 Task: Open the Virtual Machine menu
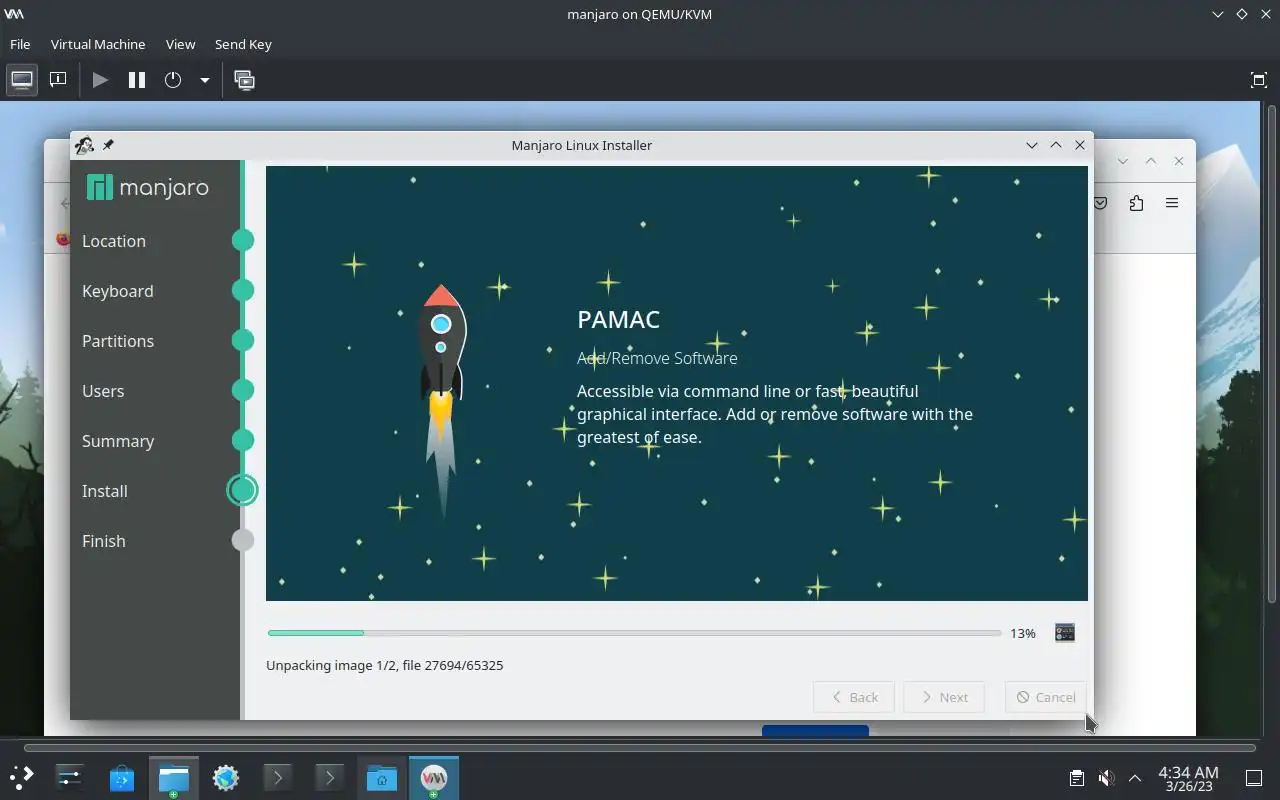(98, 44)
